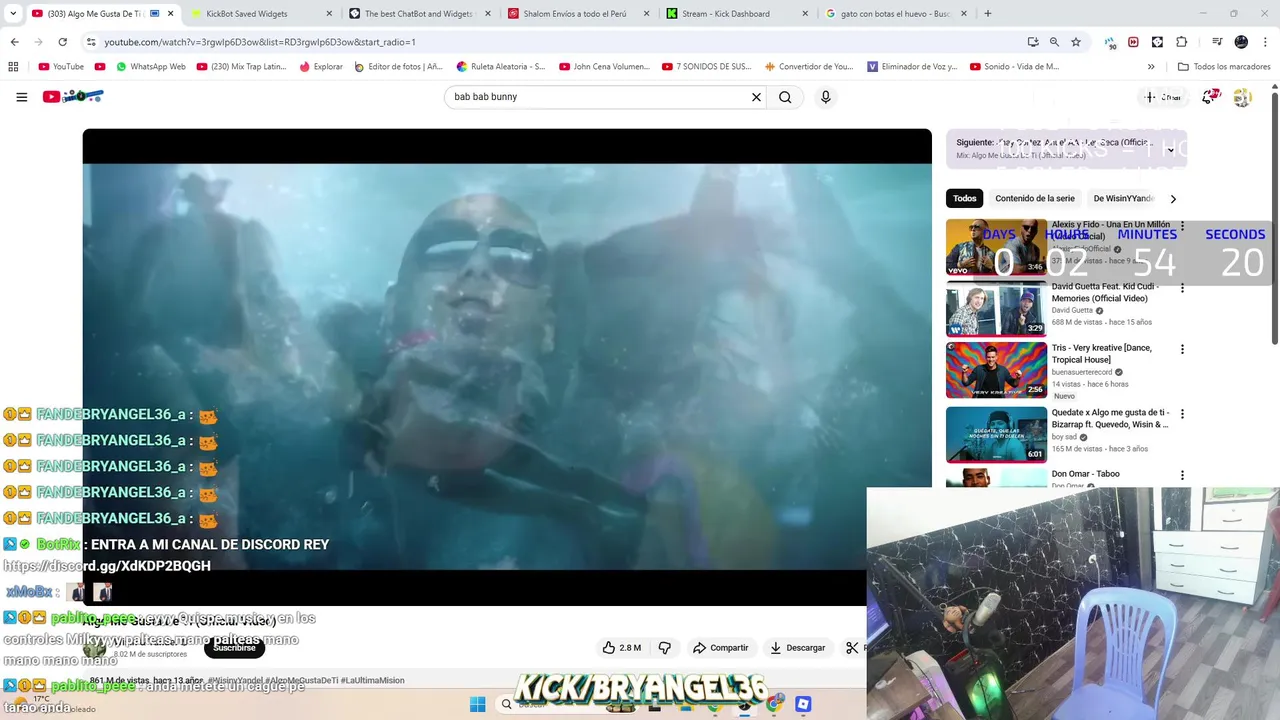
Task: Open the 7 SONIDOS DE SUS... bookmark
Action: (706, 67)
